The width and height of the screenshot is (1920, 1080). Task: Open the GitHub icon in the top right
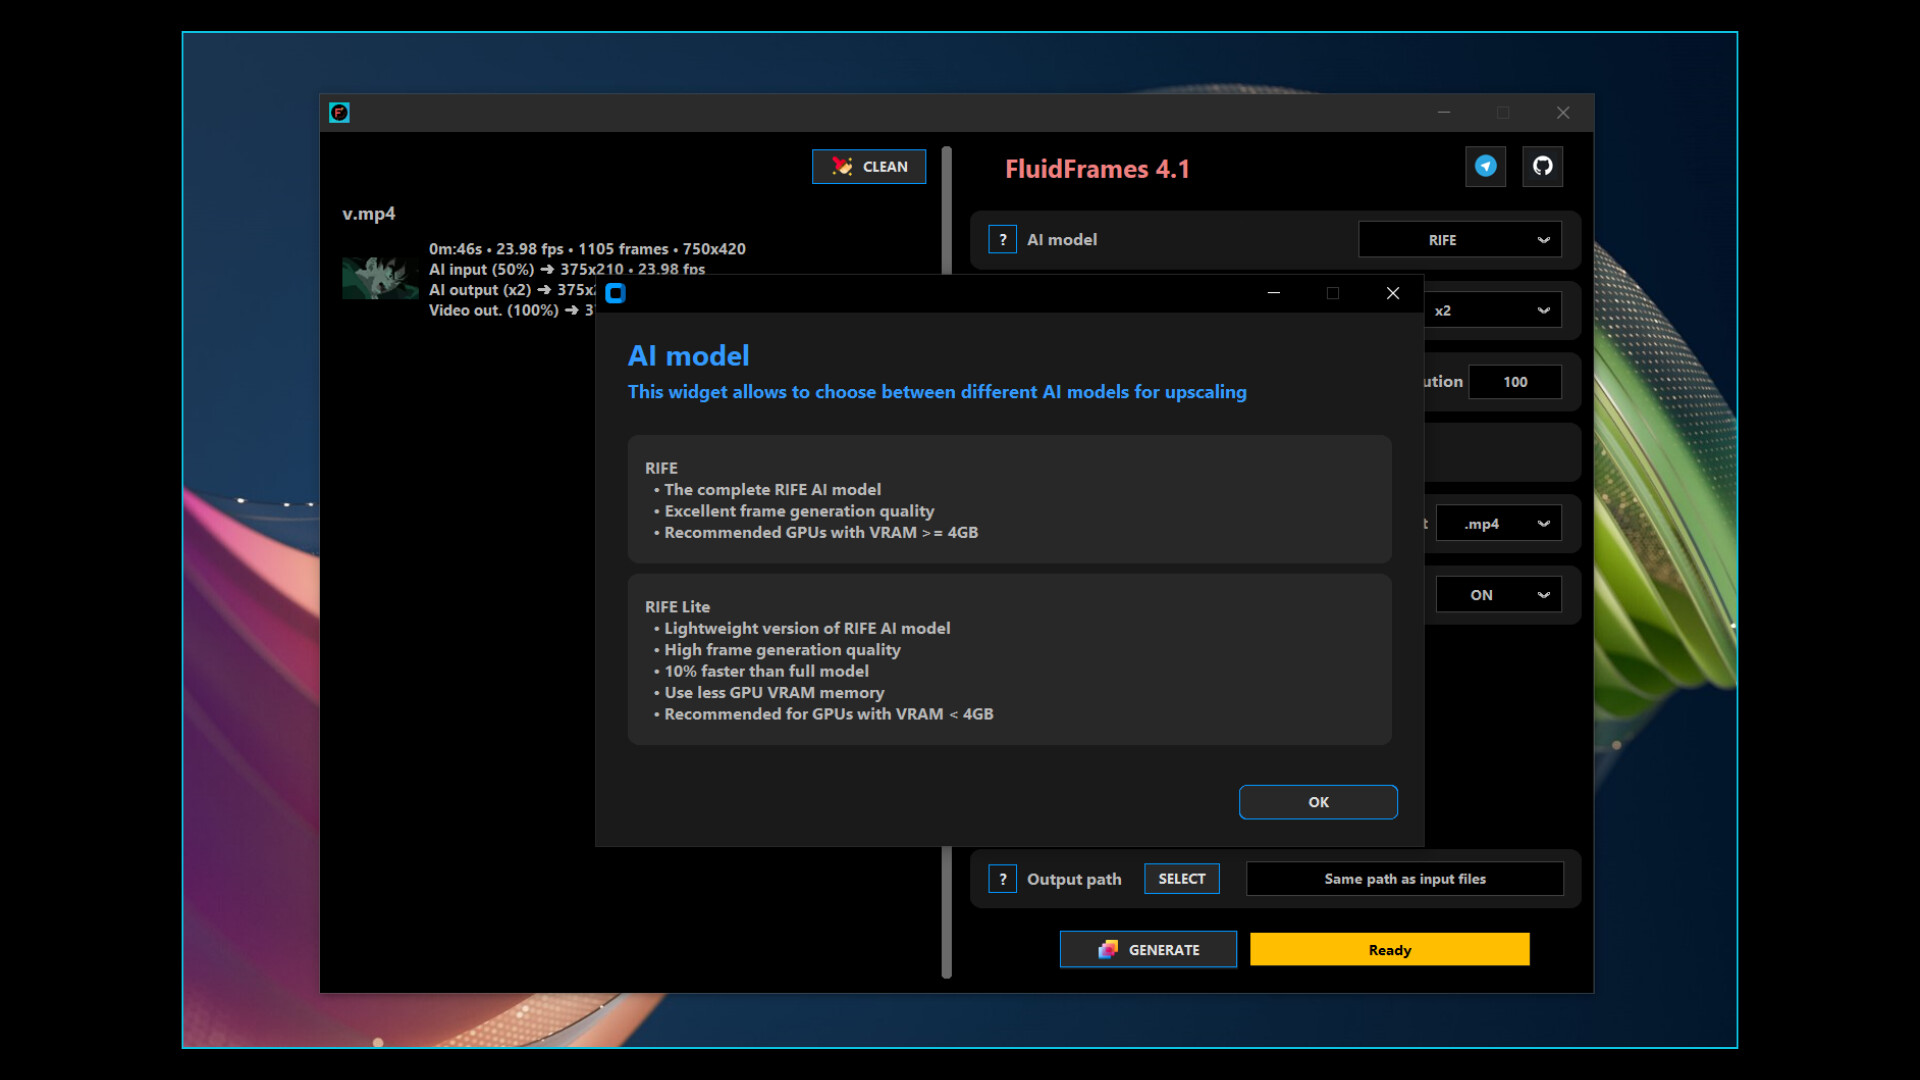[x=1542, y=166]
